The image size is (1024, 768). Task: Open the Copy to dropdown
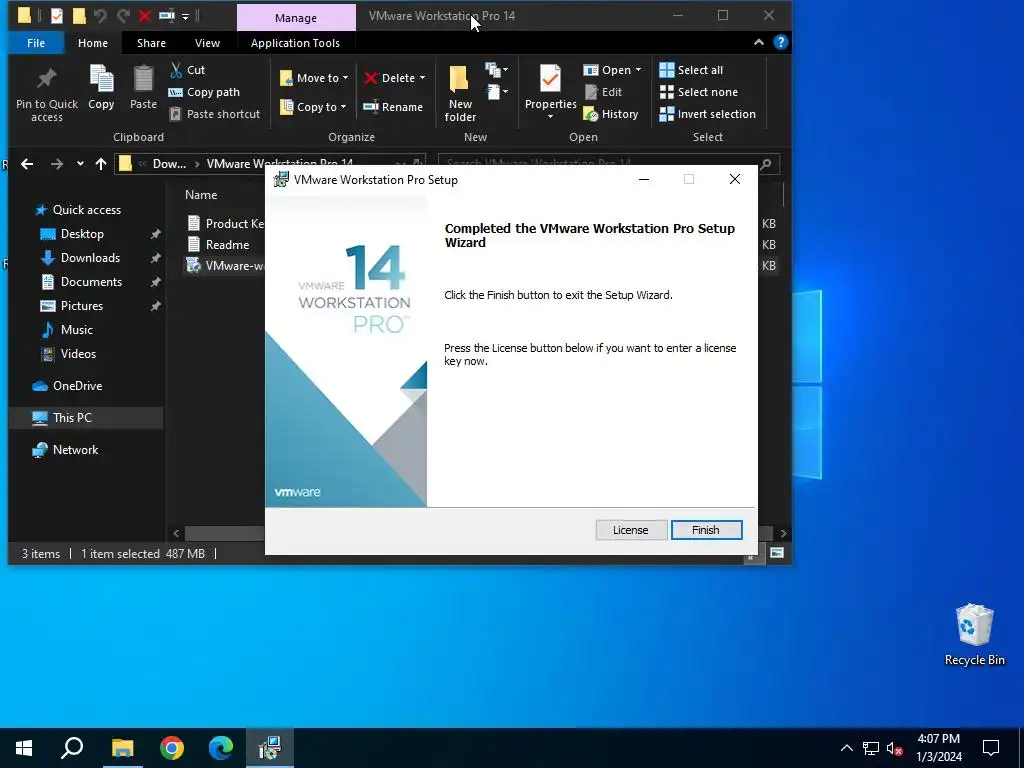click(313, 106)
